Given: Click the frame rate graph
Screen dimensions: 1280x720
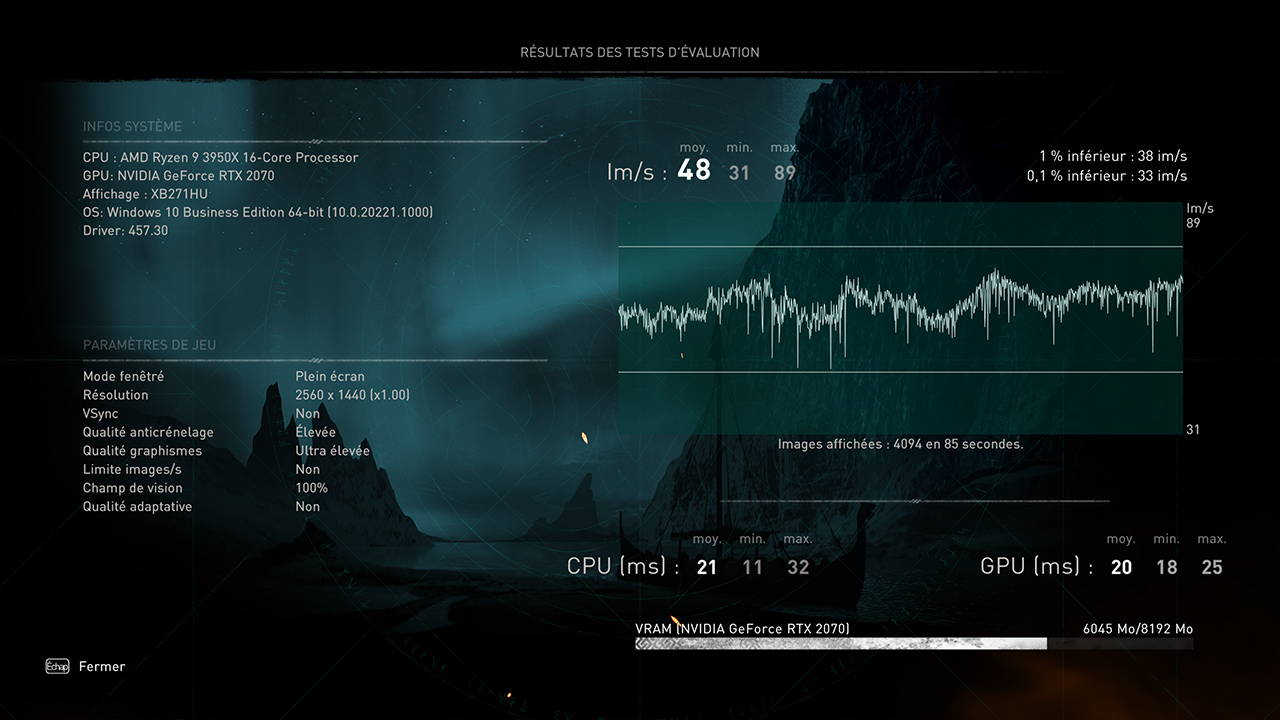Looking at the screenshot, I should (x=900, y=318).
